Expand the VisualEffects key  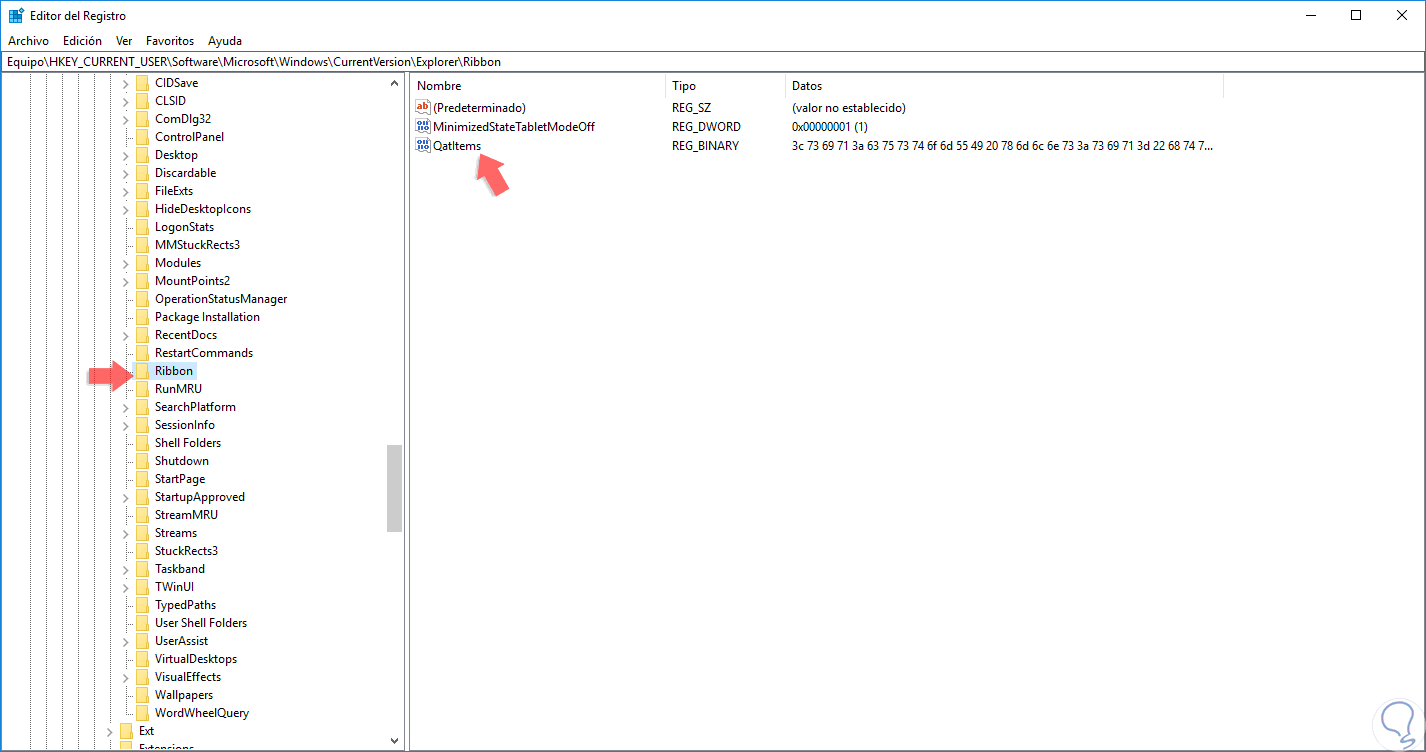(x=126, y=677)
